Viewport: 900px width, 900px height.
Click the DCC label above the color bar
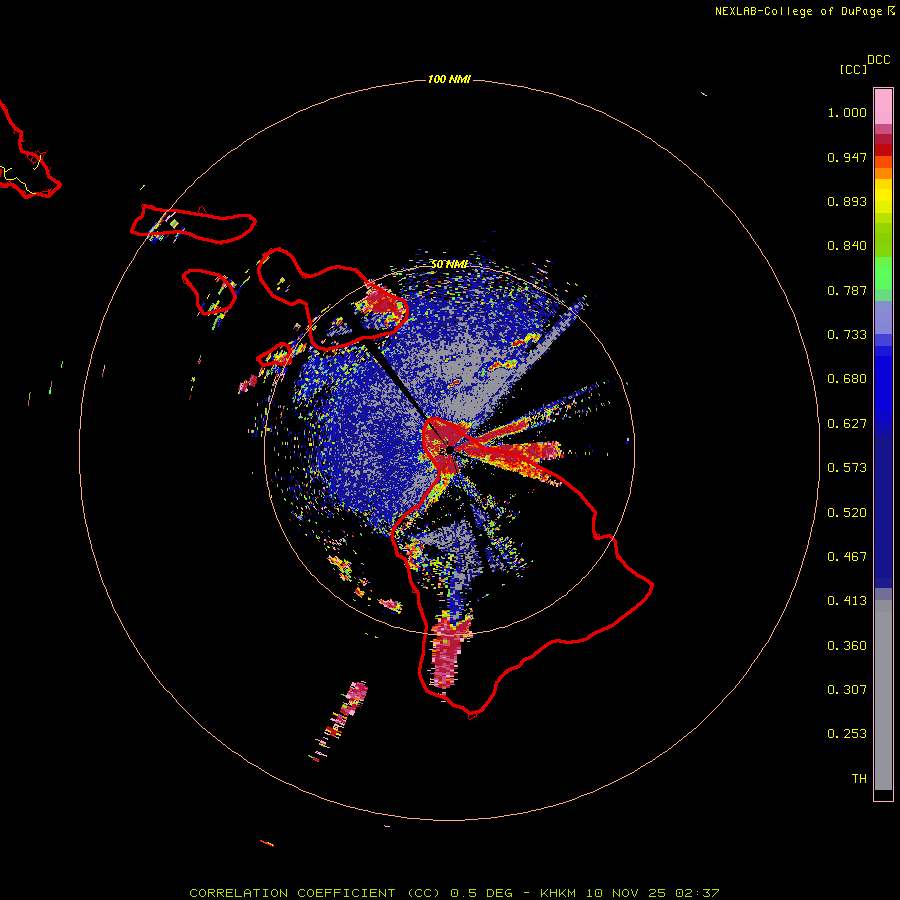point(879,60)
